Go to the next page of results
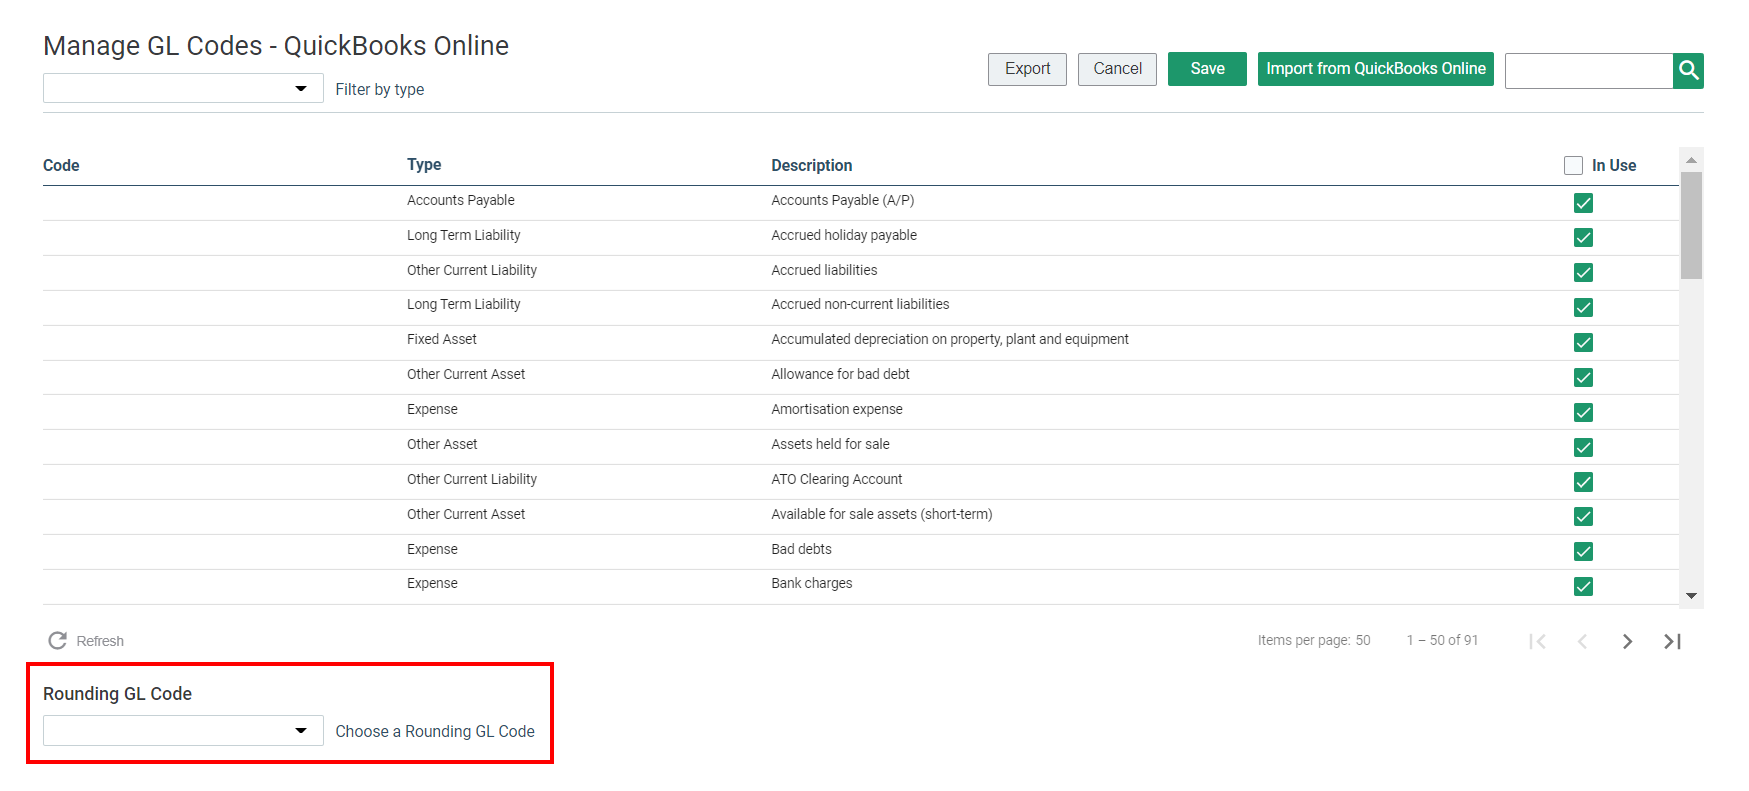1749x791 pixels. point(1627,641)
